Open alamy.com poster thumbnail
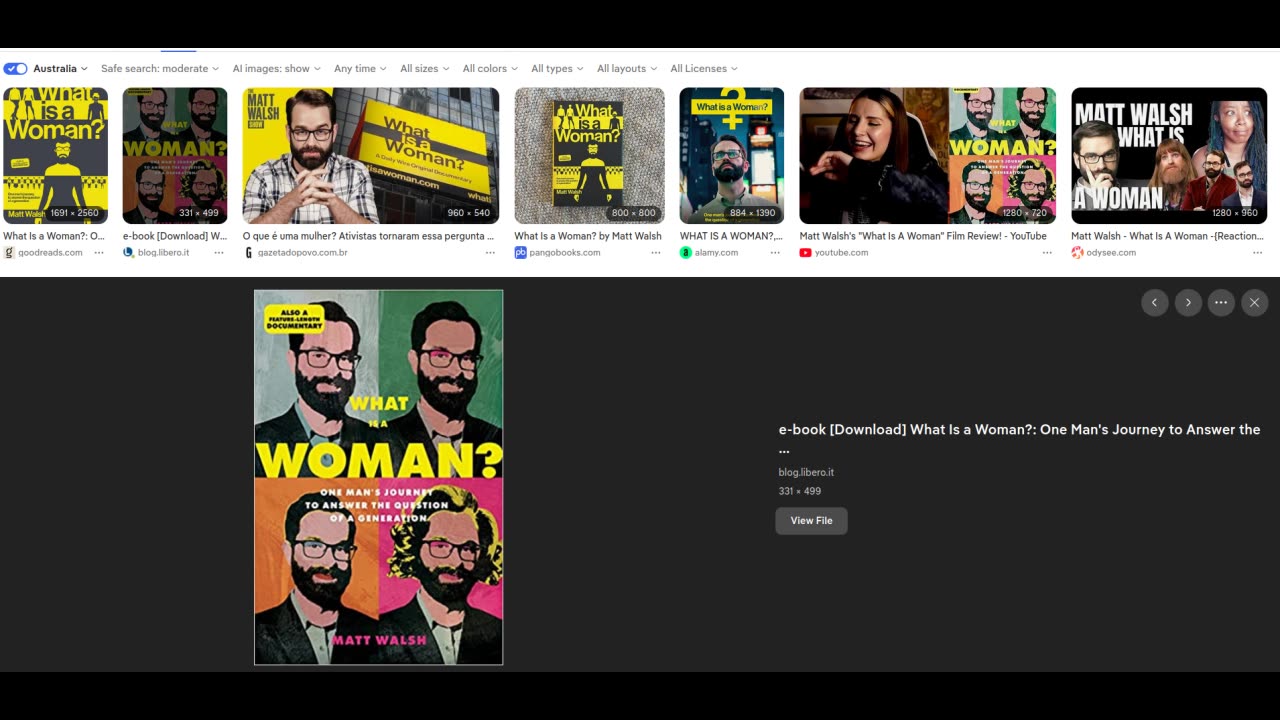This screenshot has height=720, width=1280. pos(732,156)
